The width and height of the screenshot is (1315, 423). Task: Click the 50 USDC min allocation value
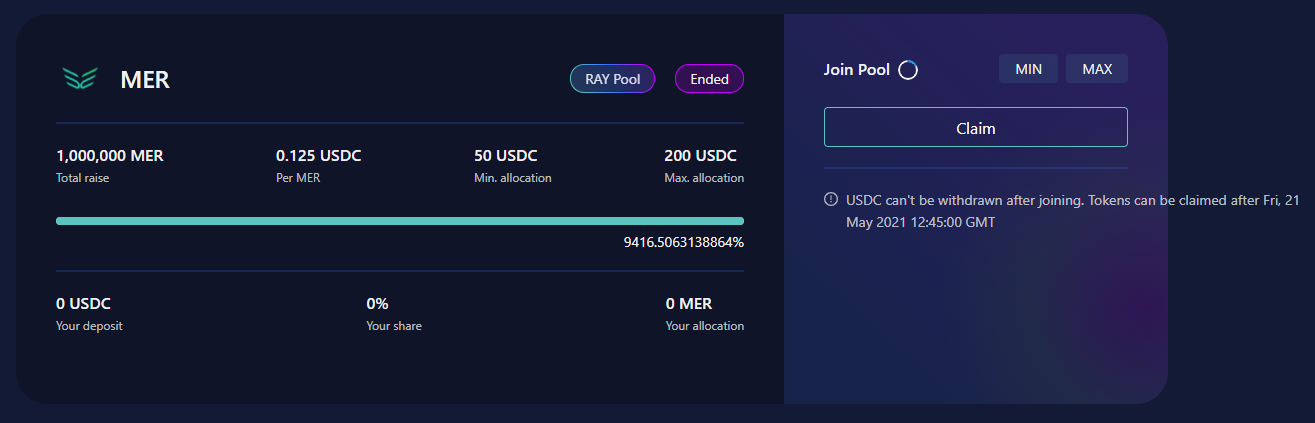click(506, 156)
